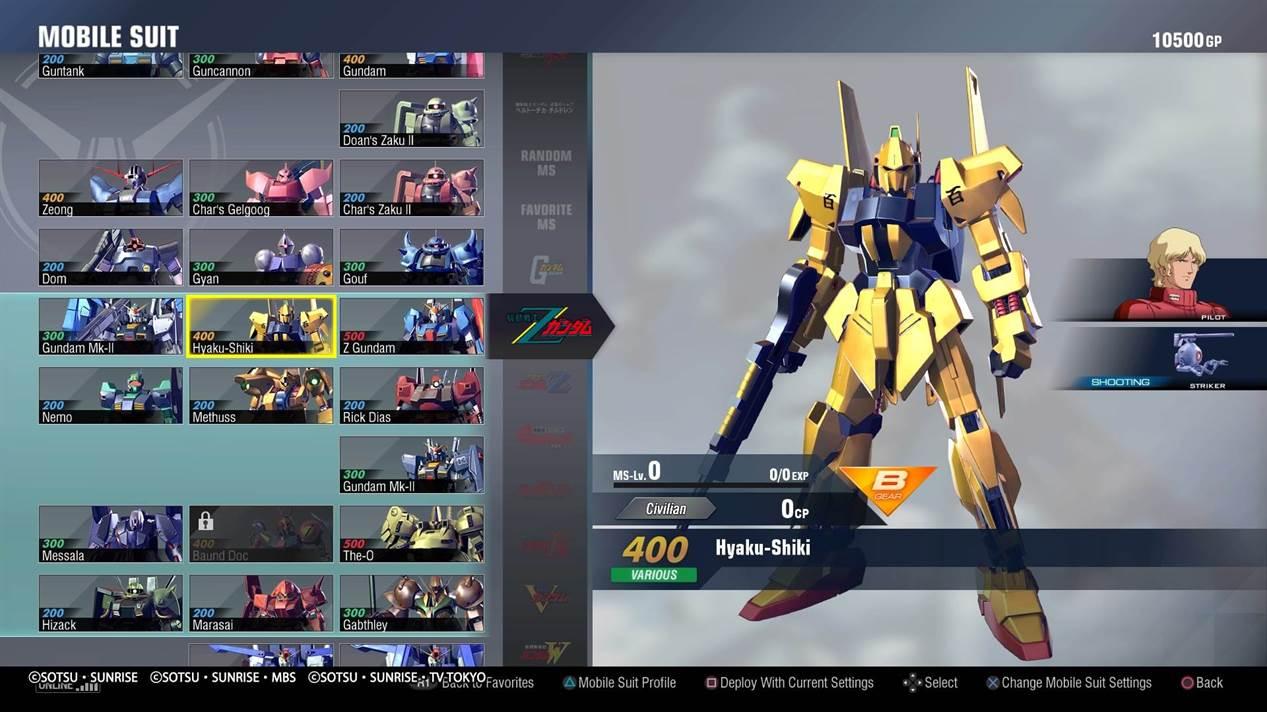The height and width of the screenshot is (712, 1267).
Task: Pick the Marasai mobile suit
Action: pyautogui.click(x=261, y=603)
